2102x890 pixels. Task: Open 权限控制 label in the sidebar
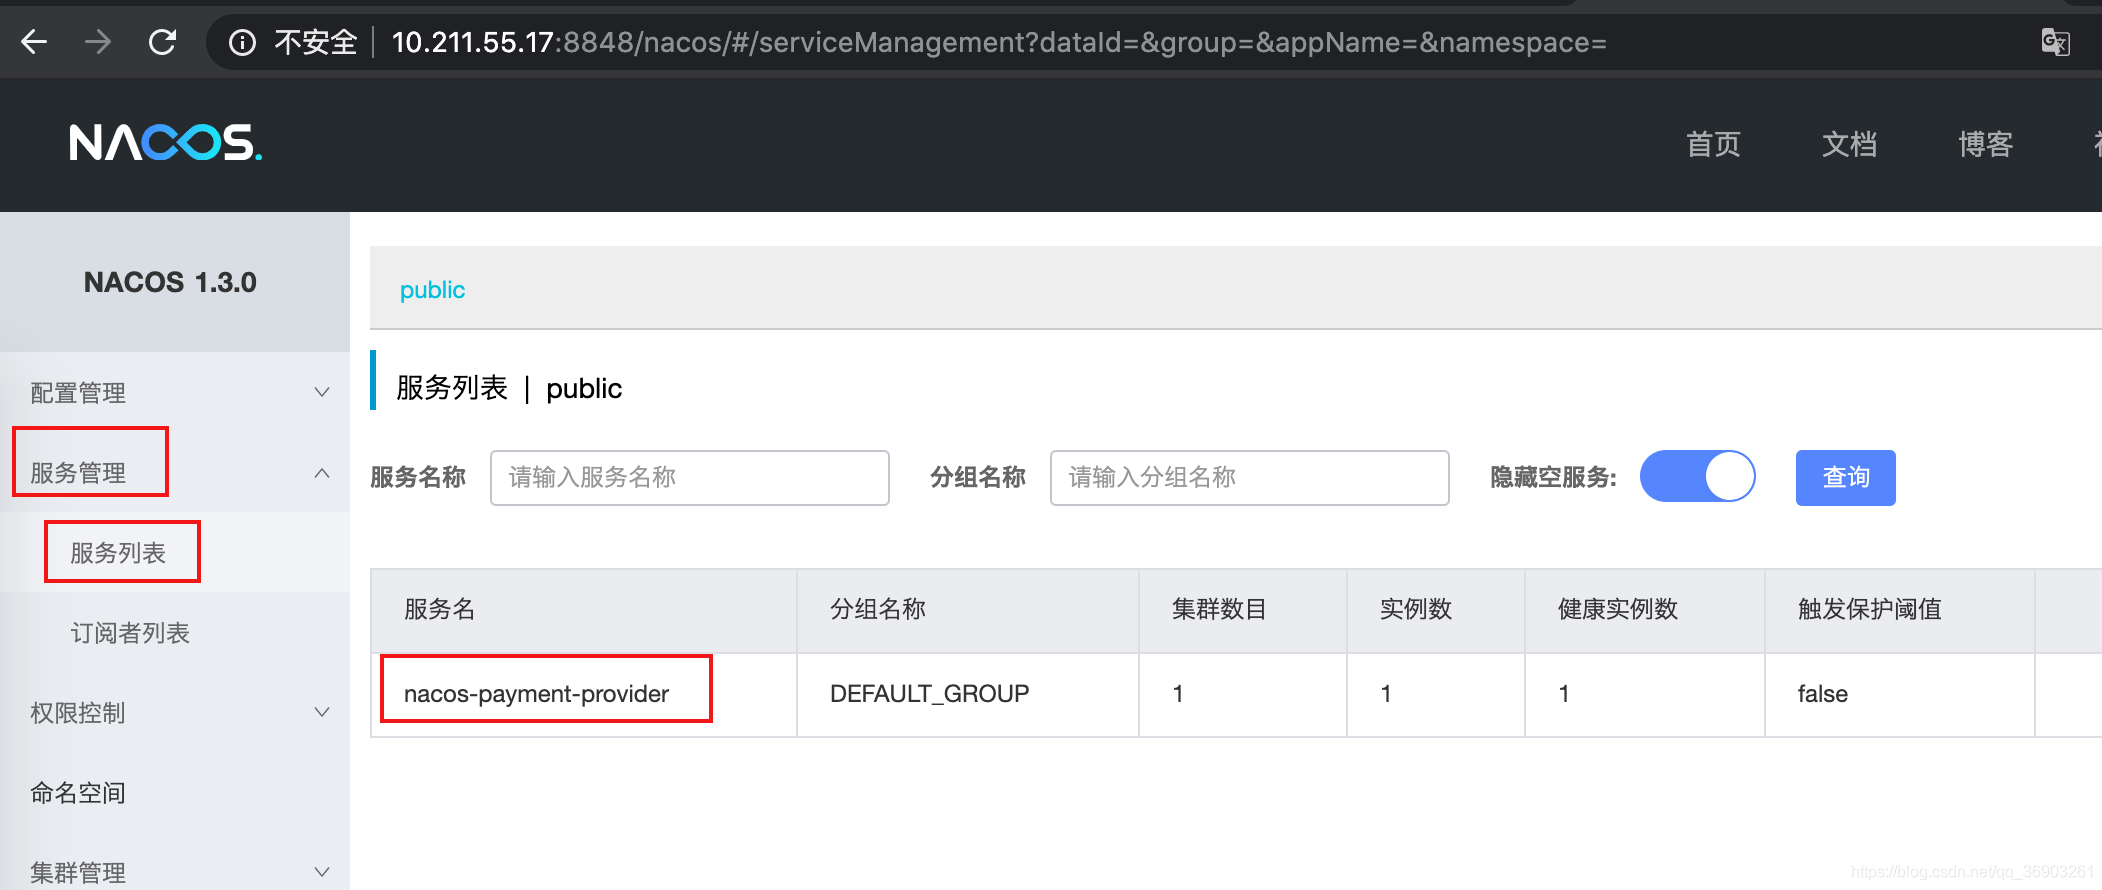(78, 712)
